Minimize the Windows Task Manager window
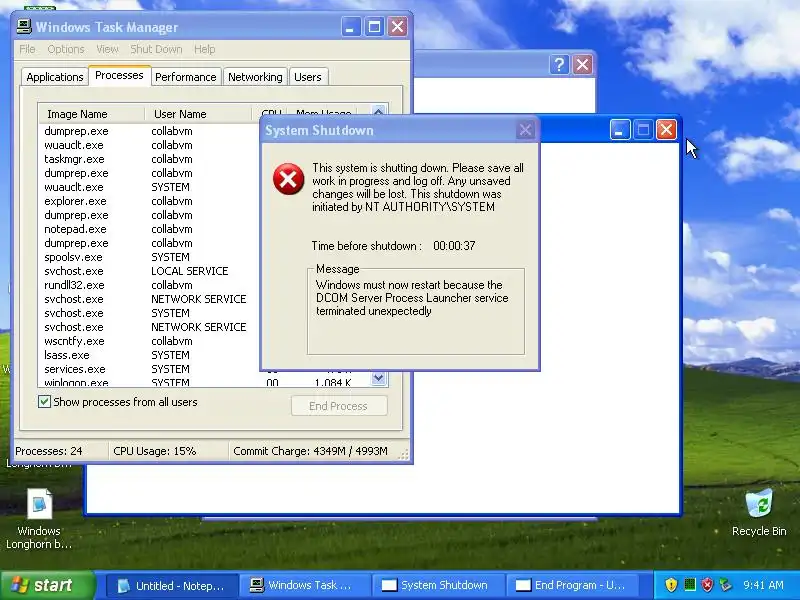 pyautogui.click(x=351, y=27)
